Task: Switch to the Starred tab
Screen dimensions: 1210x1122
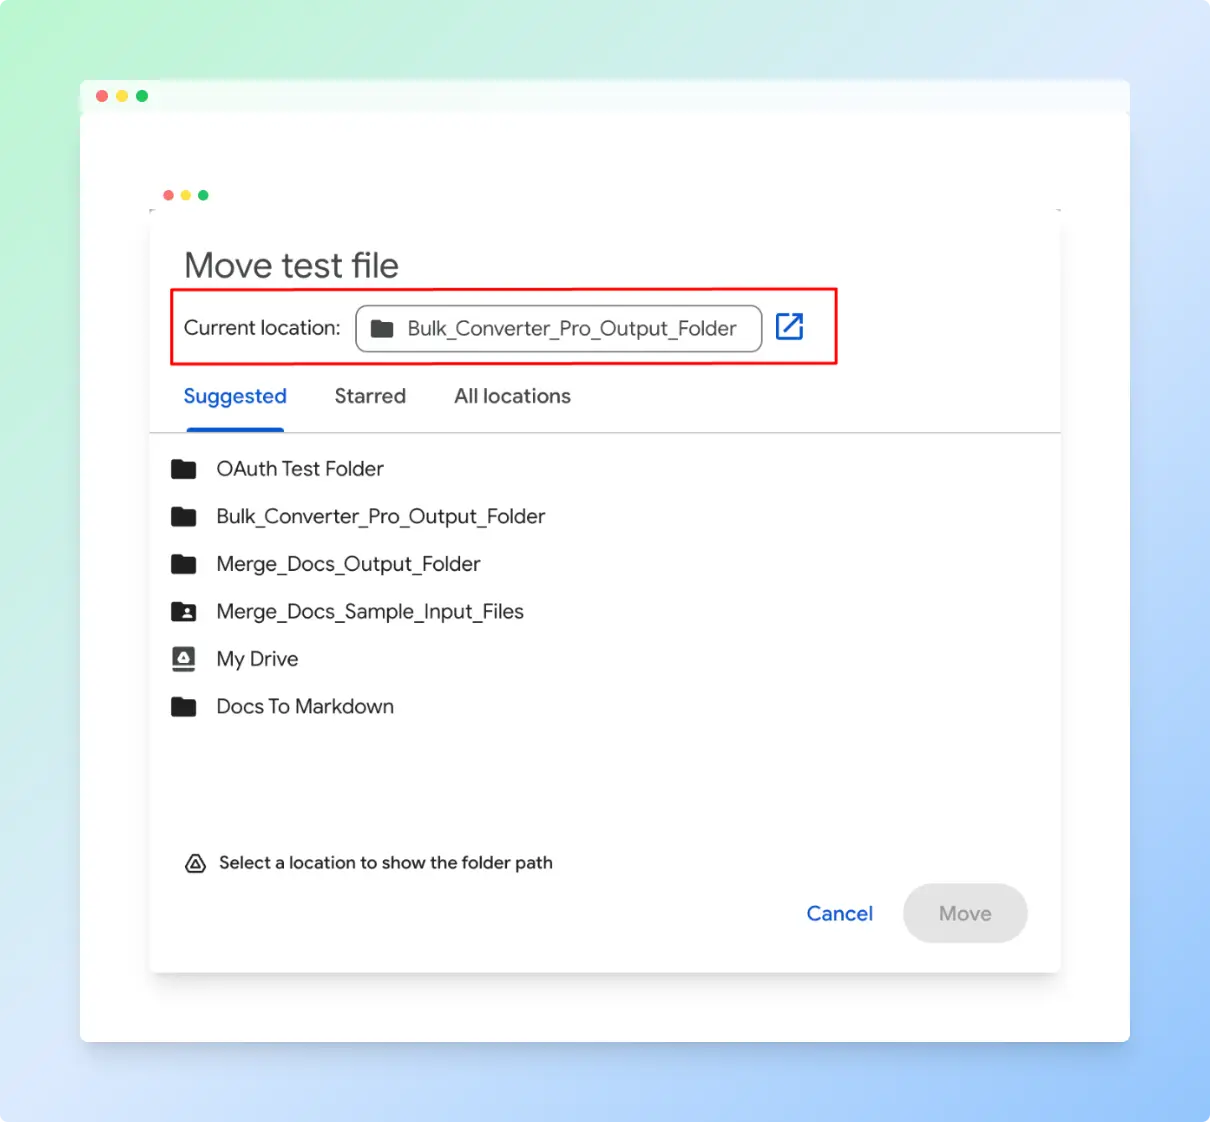Action: [x=370, y=396]
